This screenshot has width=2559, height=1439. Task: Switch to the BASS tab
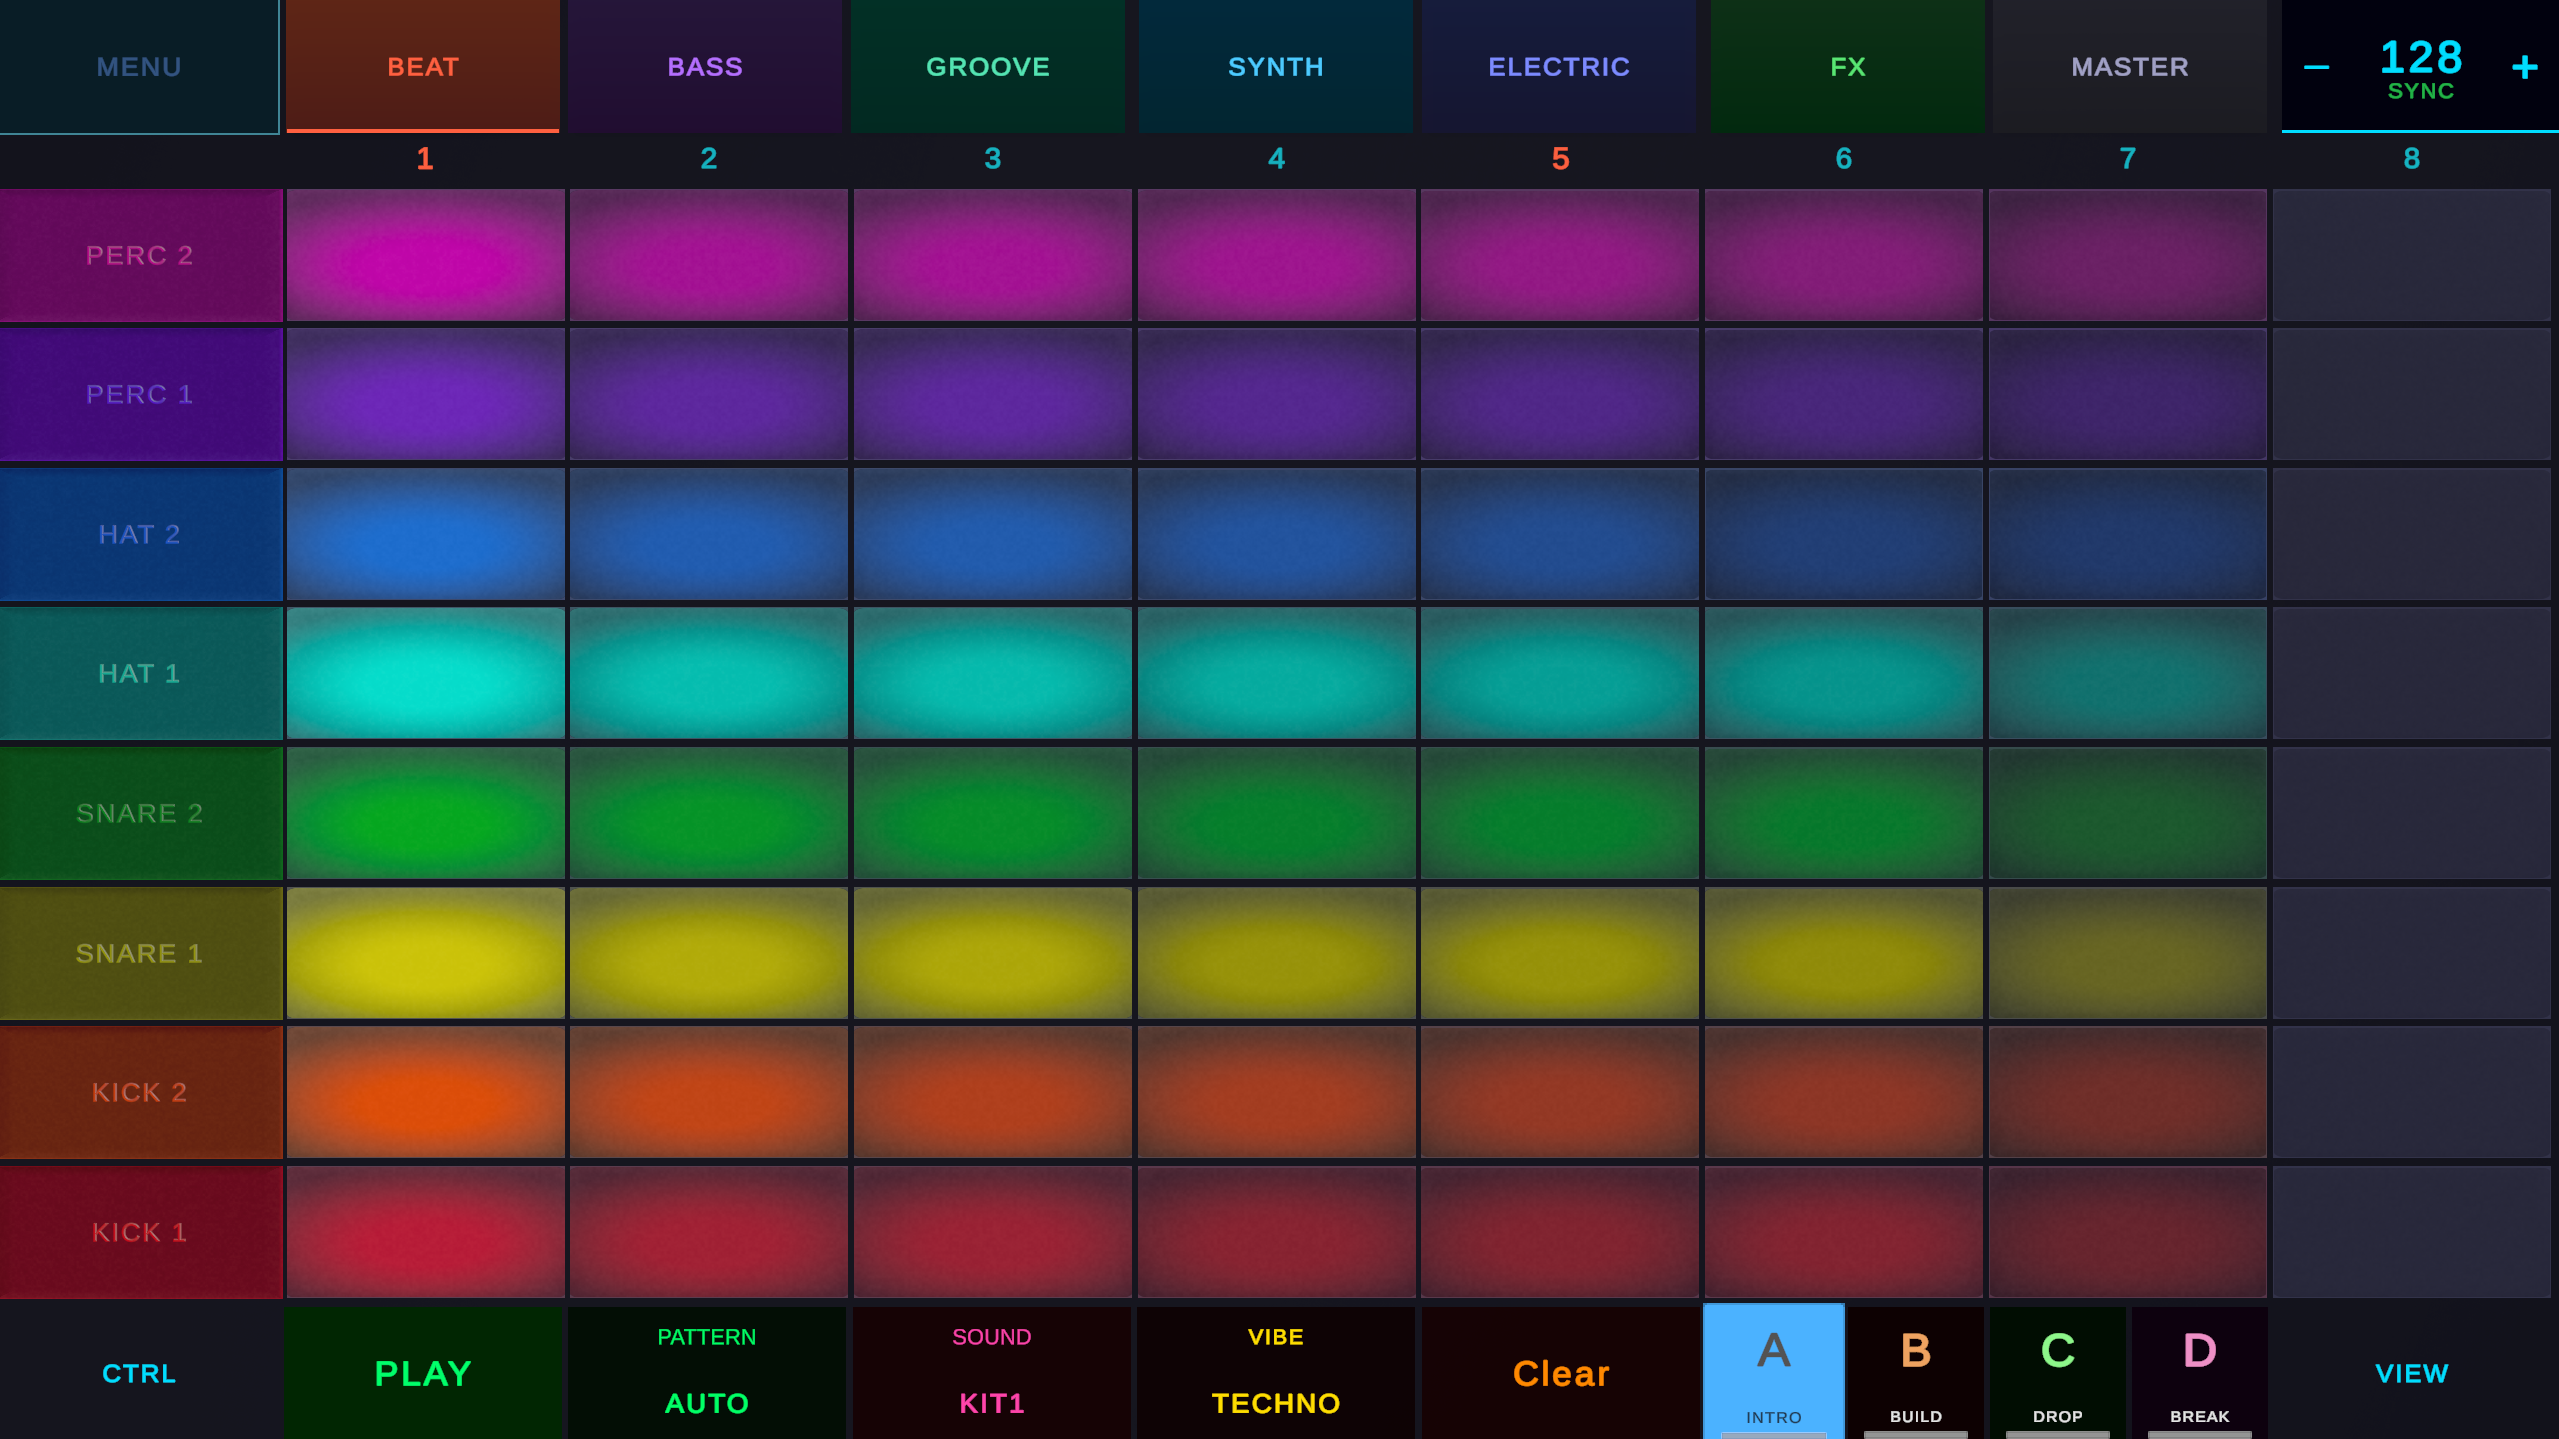[x=705, y=66]
